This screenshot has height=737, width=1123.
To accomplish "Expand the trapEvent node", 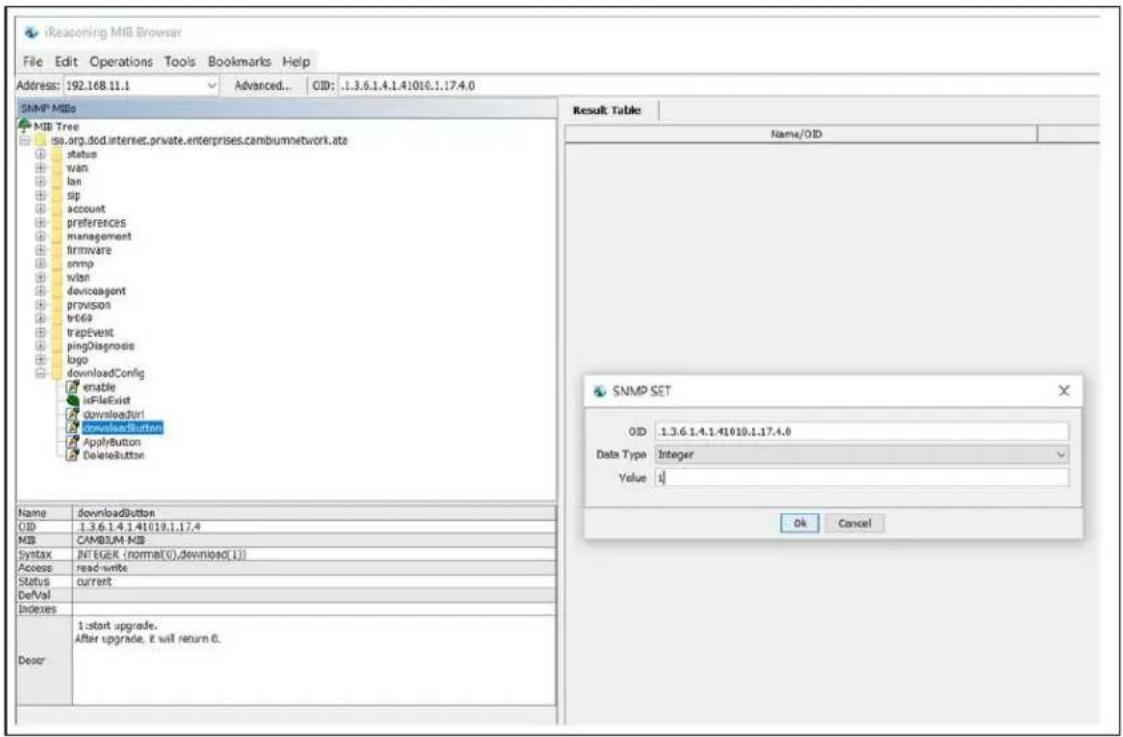I will [x=41, y=332].
